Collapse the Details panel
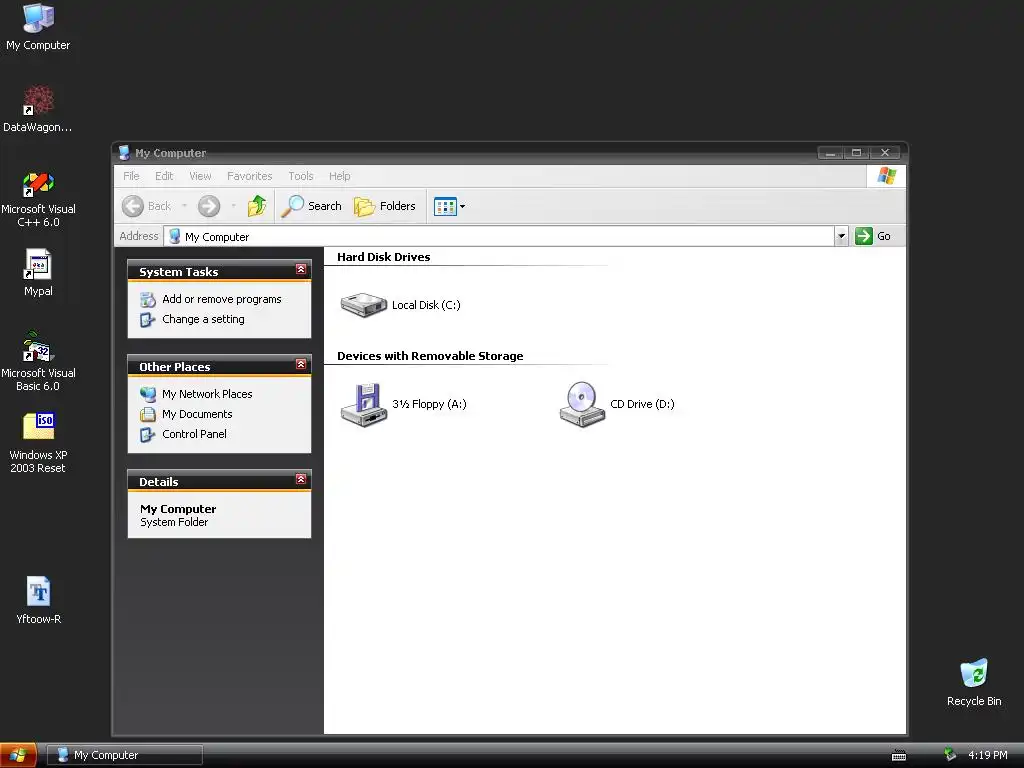 tap(301, 479)
